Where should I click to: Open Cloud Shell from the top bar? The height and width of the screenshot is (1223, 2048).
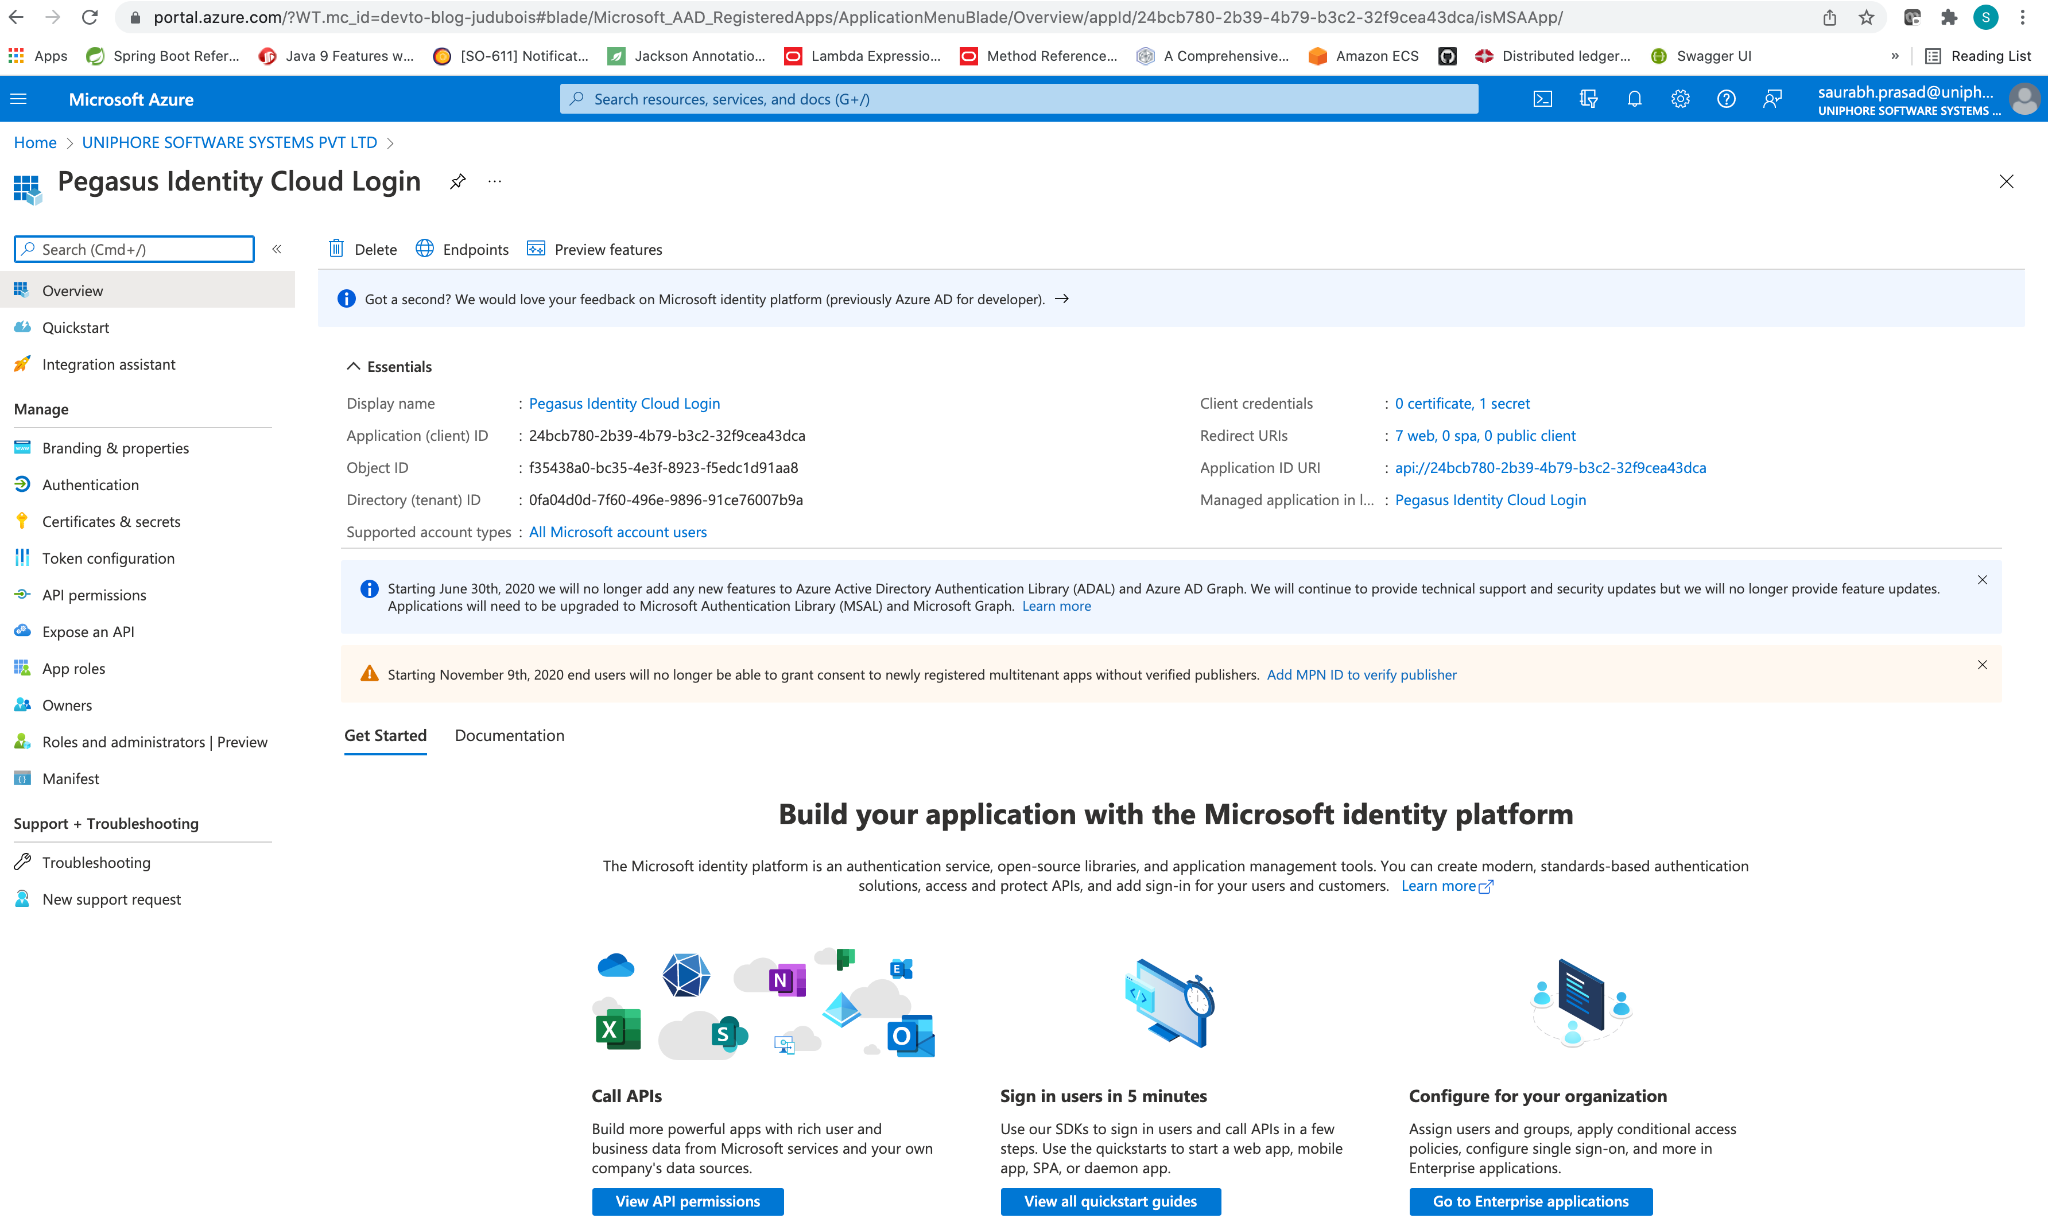coord(1543,99)
